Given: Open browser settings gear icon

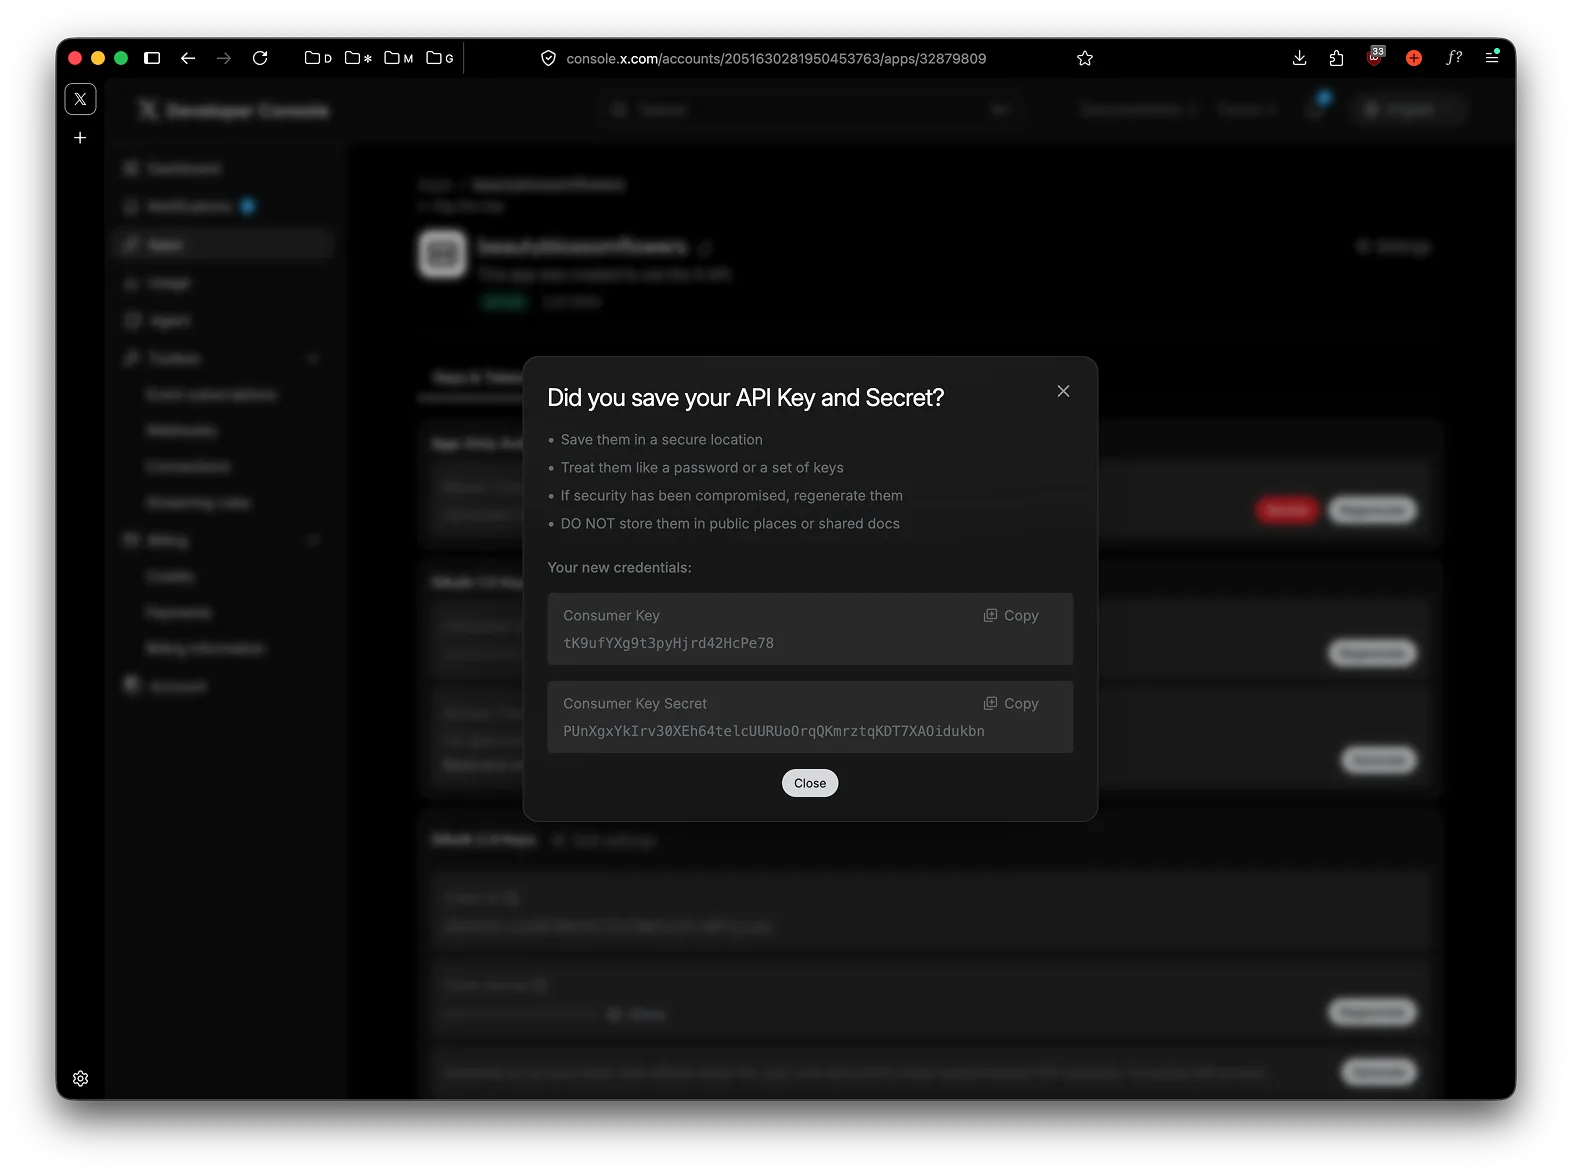Looking at the screenshot, I should click(x=81, y=1078).
